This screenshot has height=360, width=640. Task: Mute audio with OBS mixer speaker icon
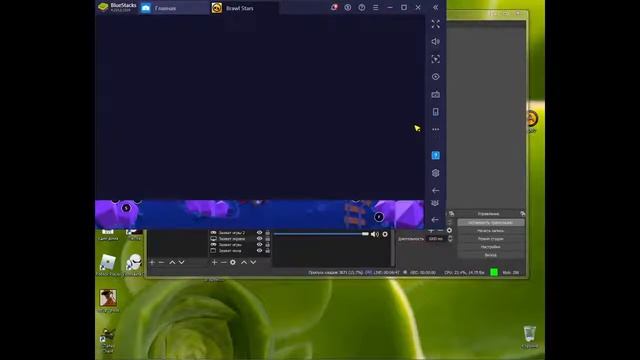[x=375, y=234]
